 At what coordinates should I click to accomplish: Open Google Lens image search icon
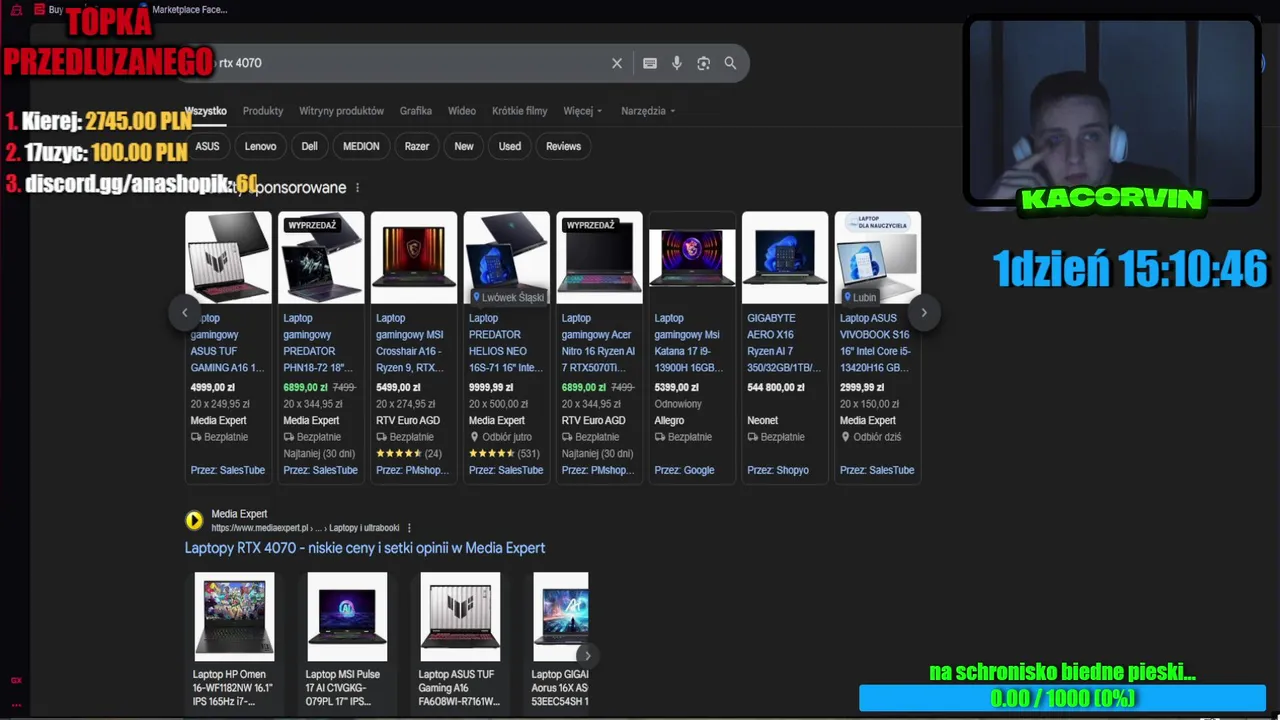click(x=704, y=63)
